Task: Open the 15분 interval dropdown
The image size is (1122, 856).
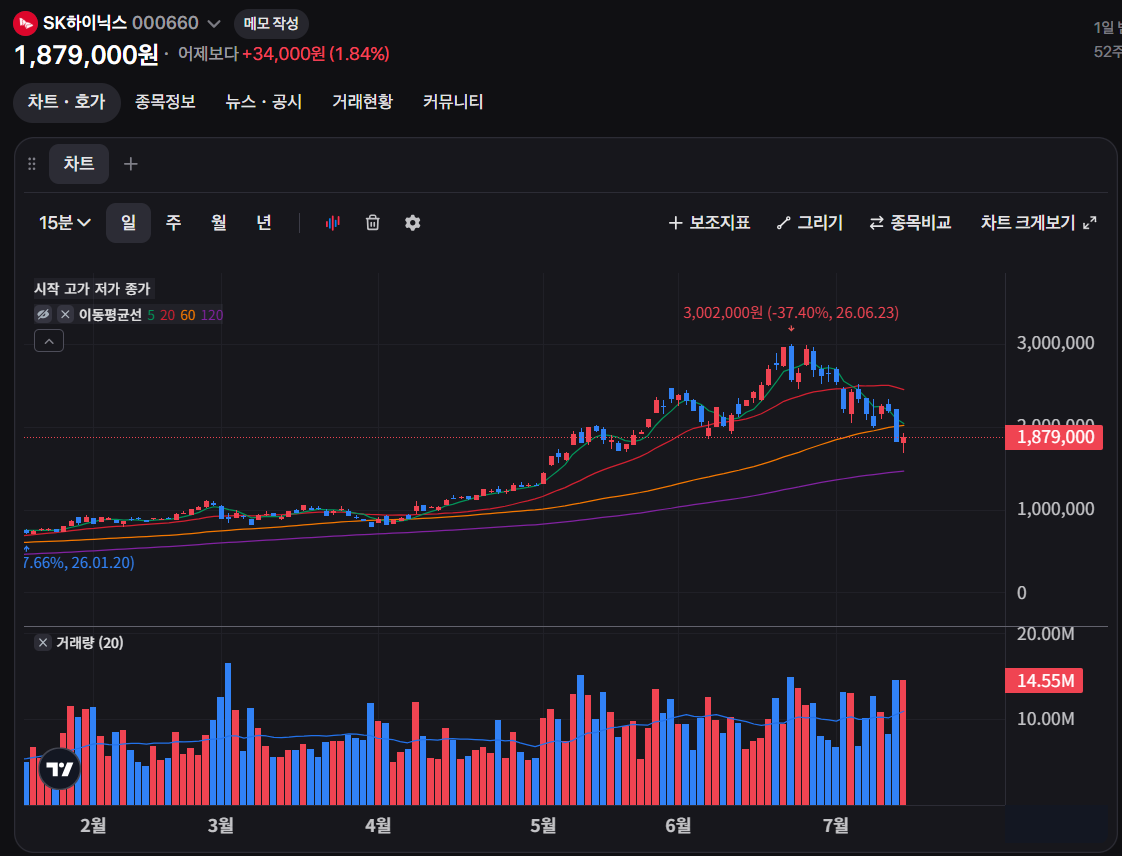Action: tap(65, 223)
